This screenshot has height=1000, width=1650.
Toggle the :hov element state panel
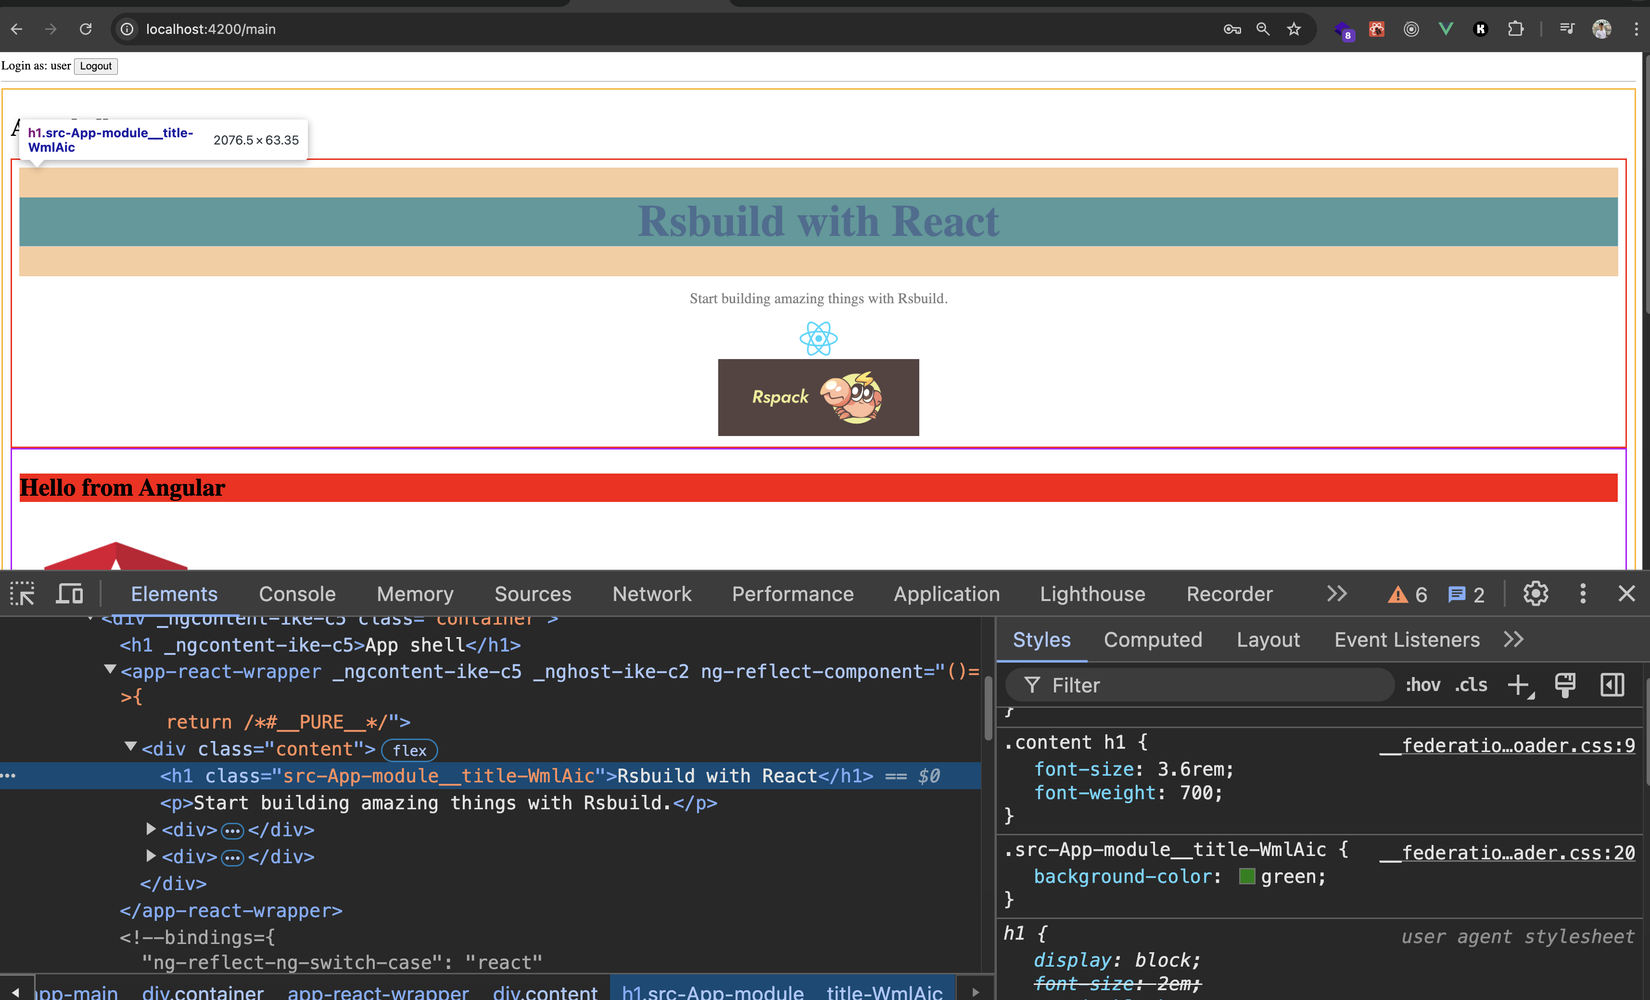(1423, 685)
